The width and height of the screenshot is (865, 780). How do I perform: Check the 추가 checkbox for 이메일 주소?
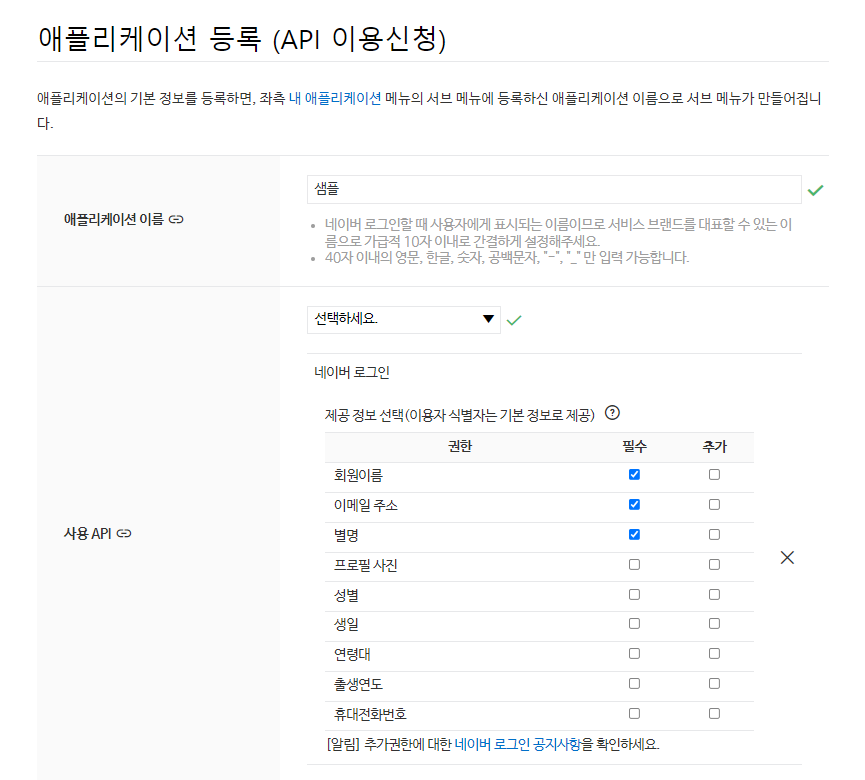(714, 504)
